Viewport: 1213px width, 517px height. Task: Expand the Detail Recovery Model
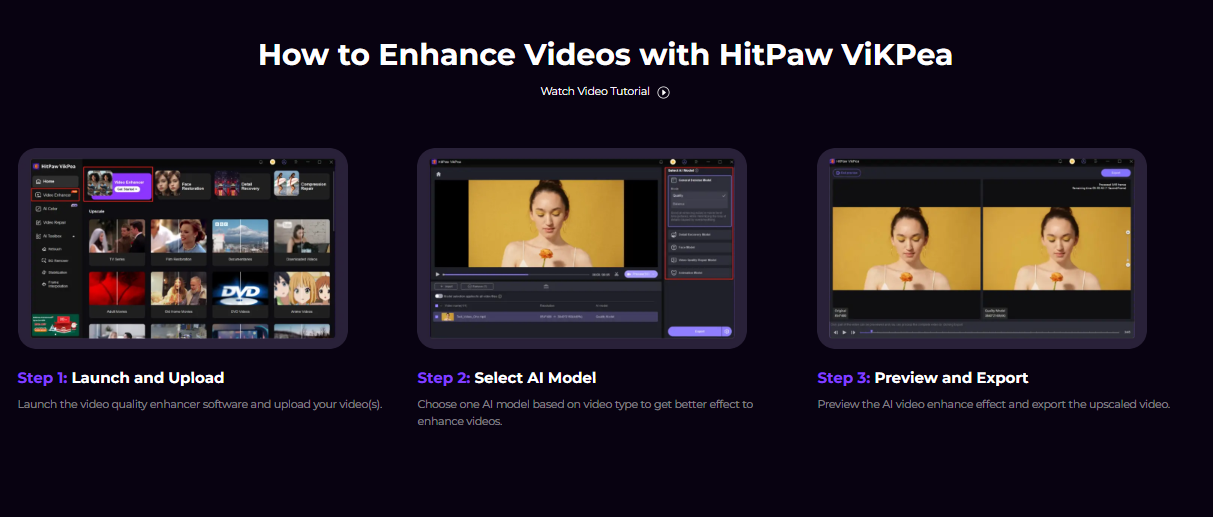pos(699,234)
